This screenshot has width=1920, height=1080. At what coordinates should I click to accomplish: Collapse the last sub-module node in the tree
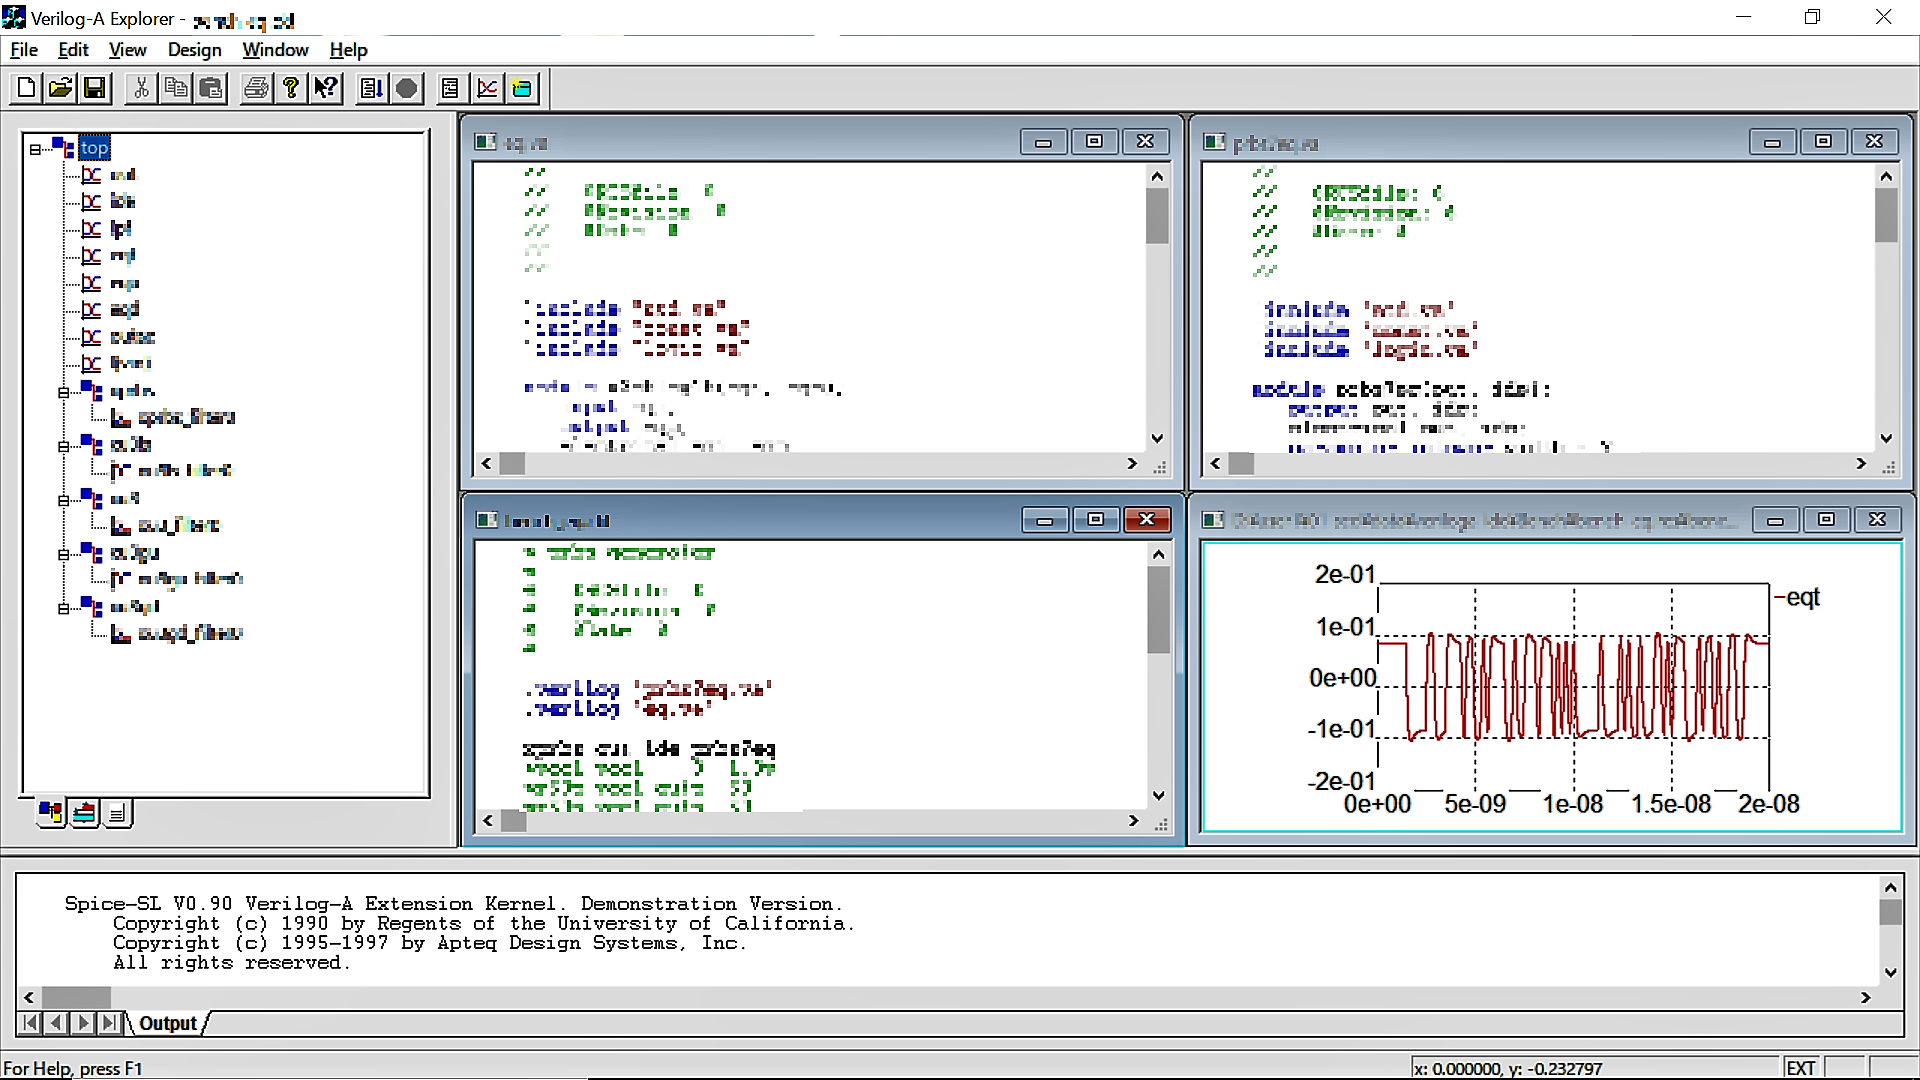pos(63,608)
